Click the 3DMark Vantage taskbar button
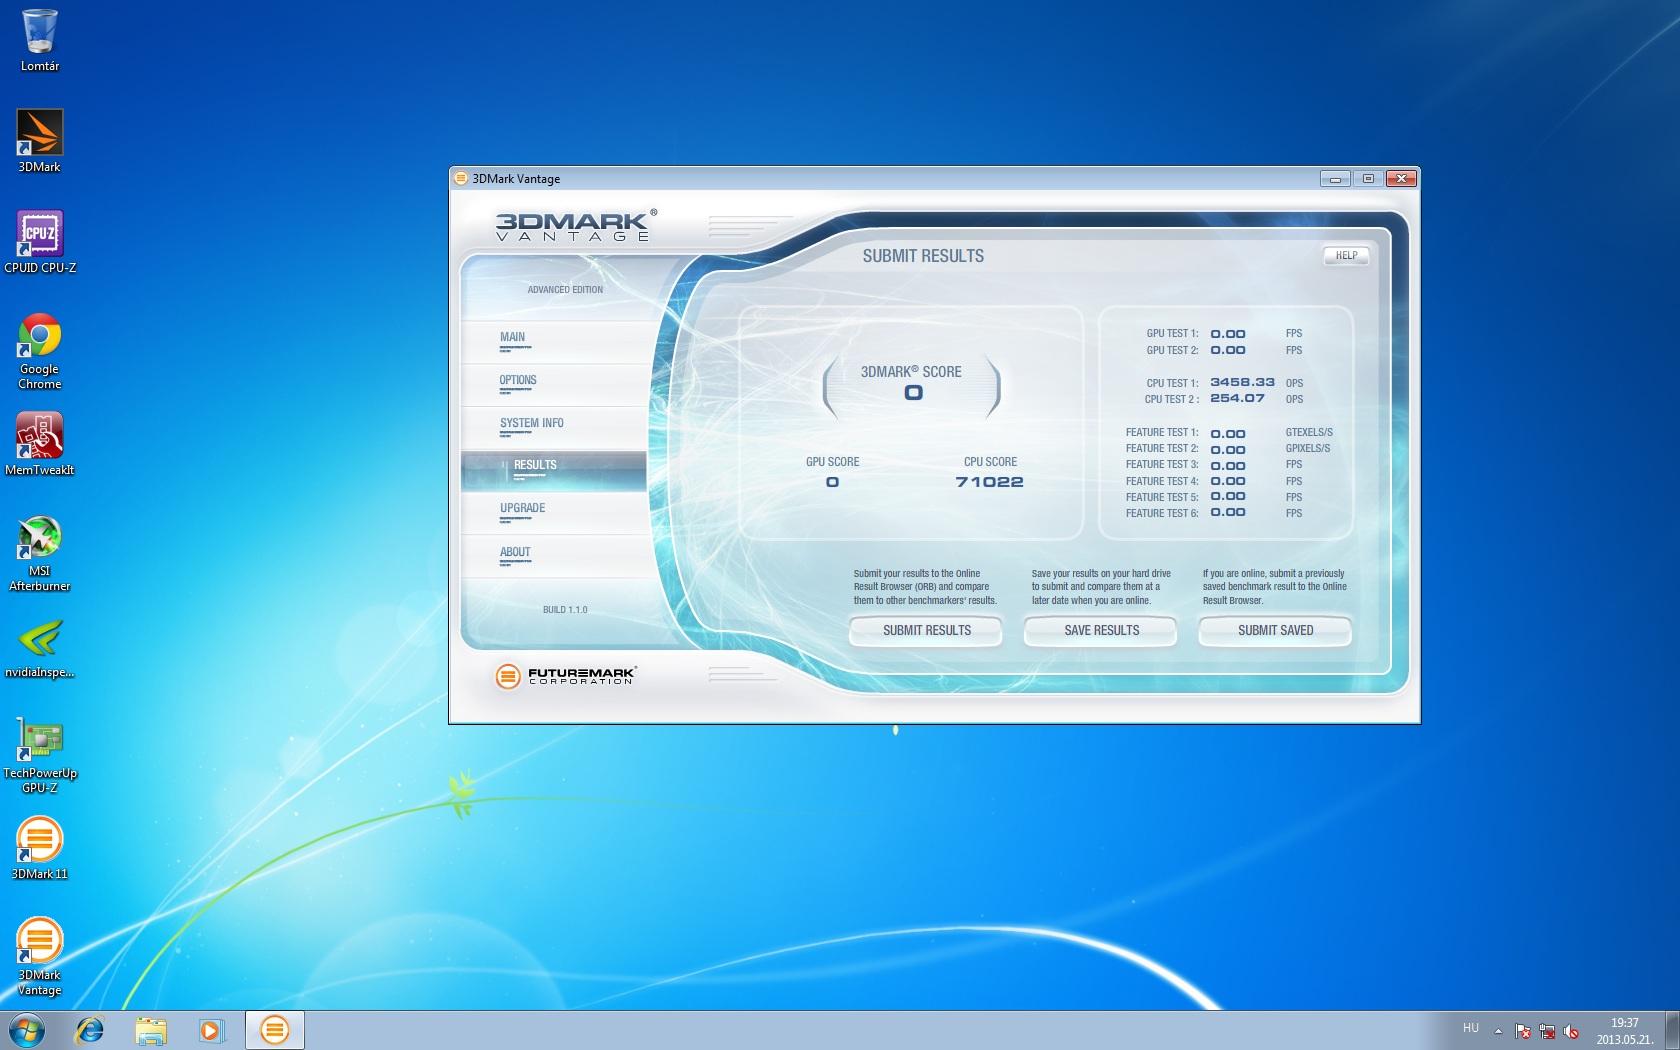The image size is (1680, 1050). click(274, 1030)
